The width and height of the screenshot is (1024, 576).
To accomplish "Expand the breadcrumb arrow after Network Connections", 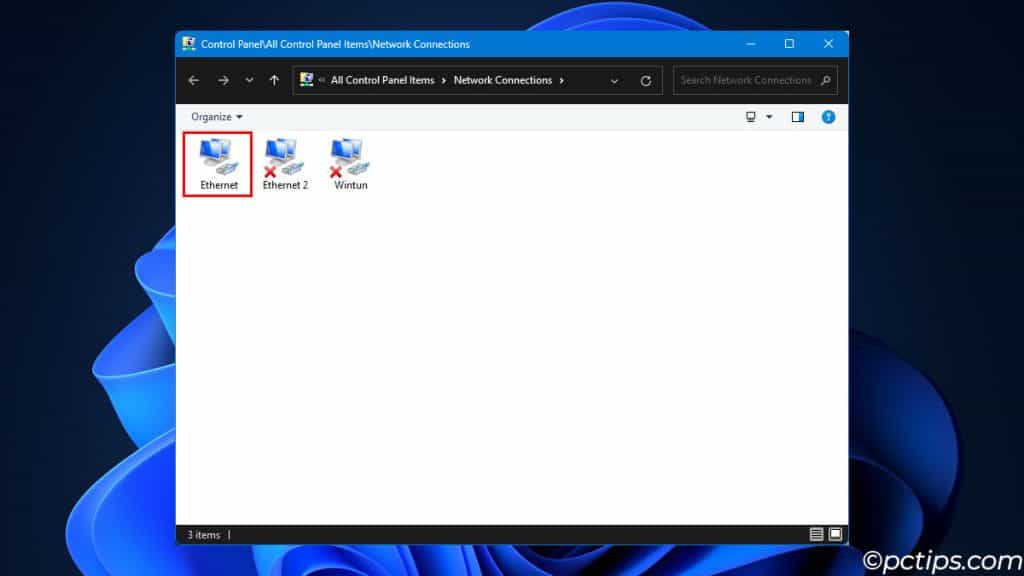I will (x=563, y=80).
